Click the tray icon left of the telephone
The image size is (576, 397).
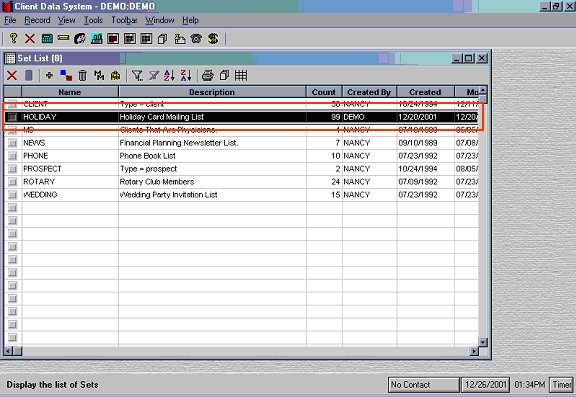click(x=180, y=38)
